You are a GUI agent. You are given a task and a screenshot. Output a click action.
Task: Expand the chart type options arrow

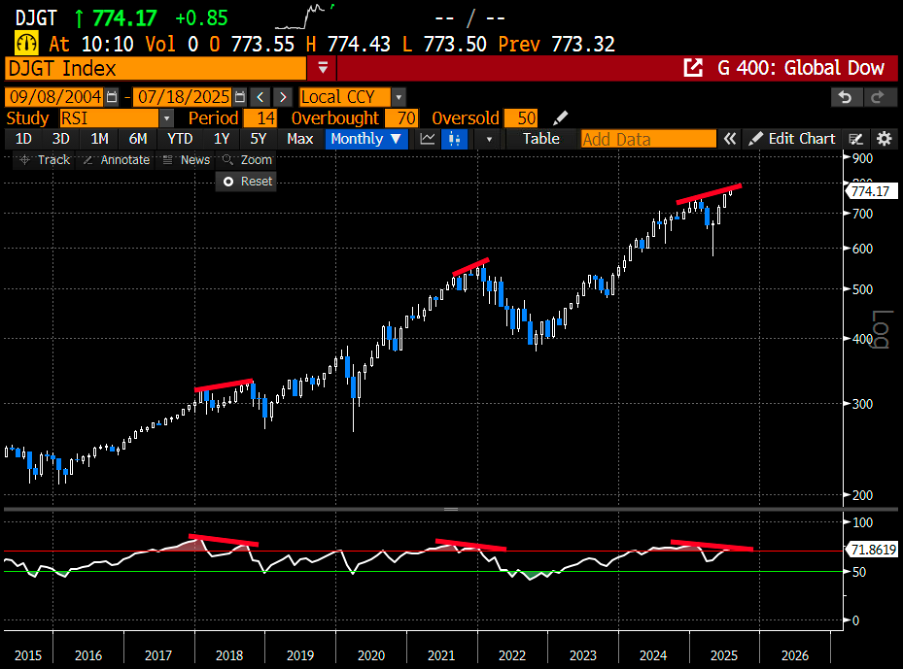pyautogui.click(x=489, y=139)
